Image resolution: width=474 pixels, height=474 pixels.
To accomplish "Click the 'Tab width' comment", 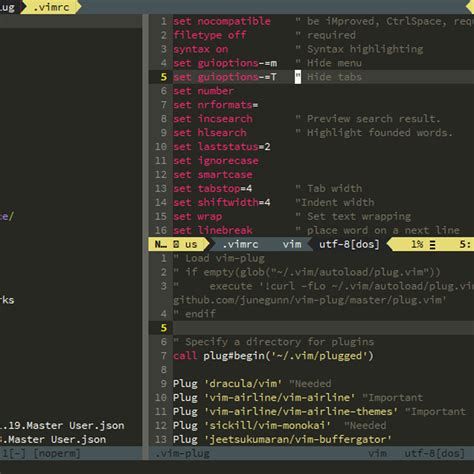I will (x=334, y=189).
